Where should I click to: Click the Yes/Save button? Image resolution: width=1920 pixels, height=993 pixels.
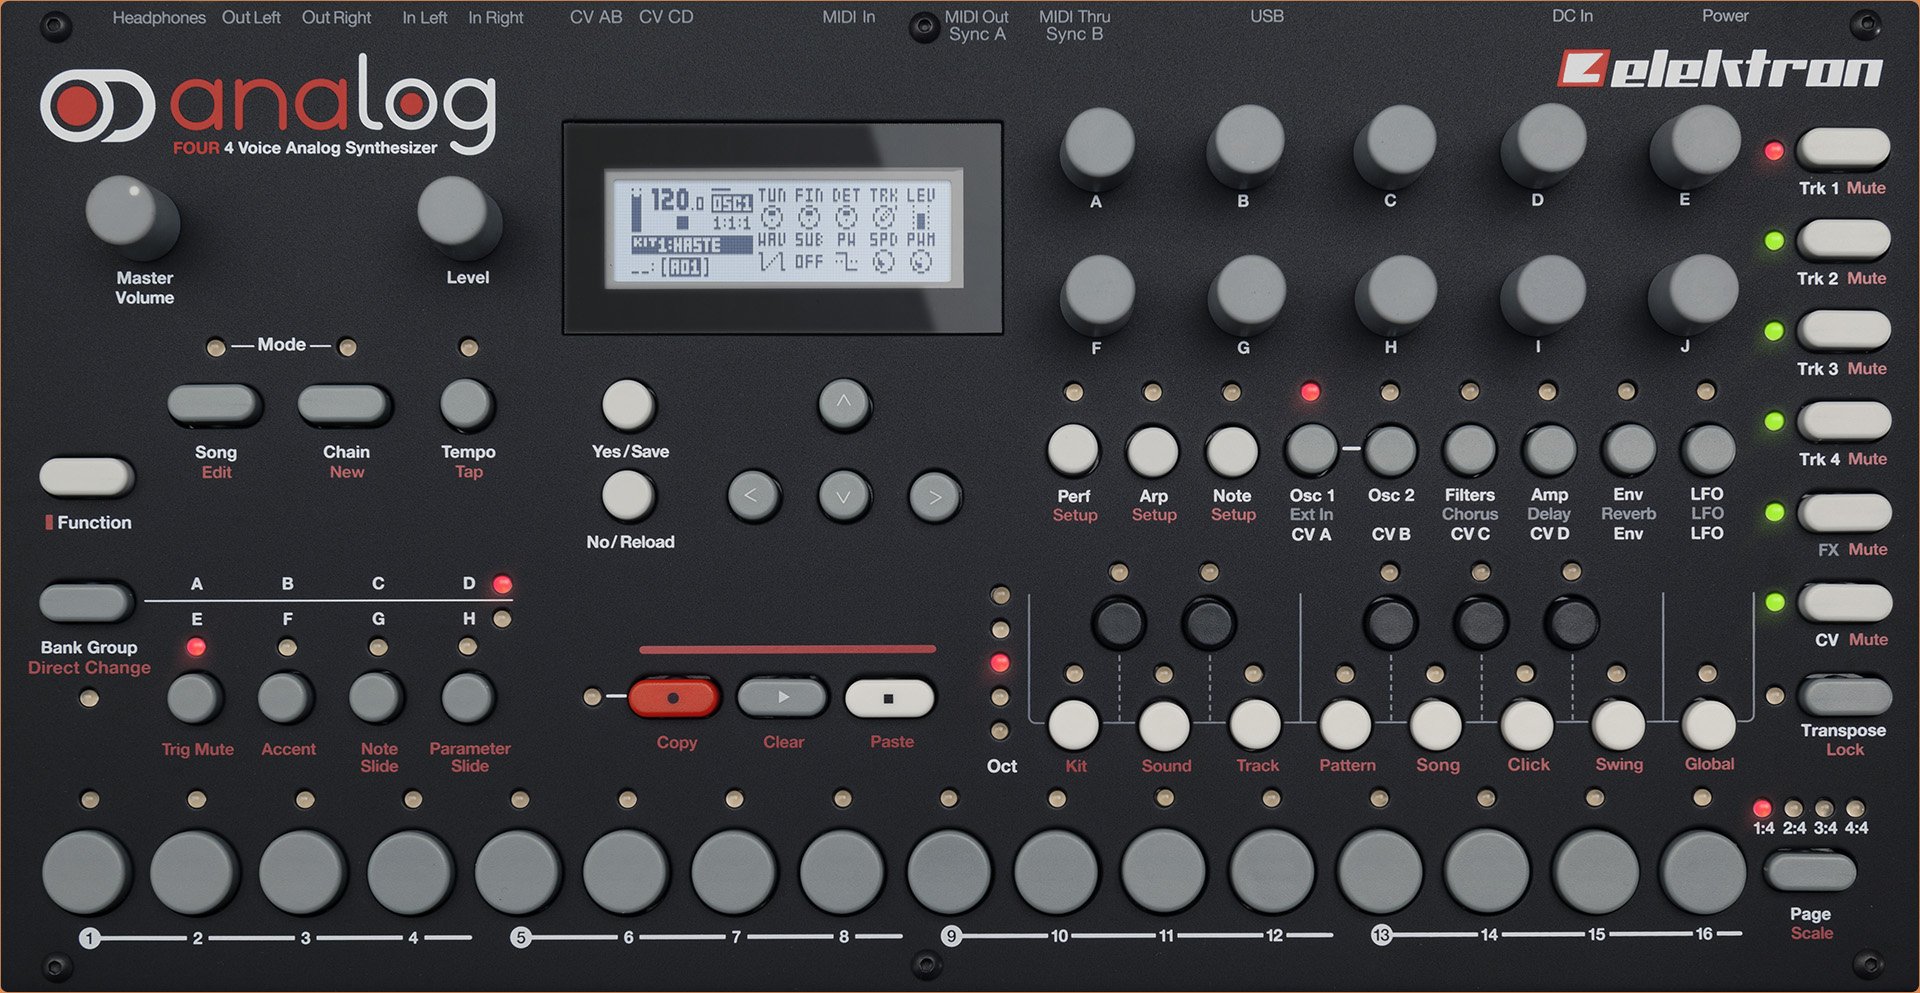coord(628,405)
